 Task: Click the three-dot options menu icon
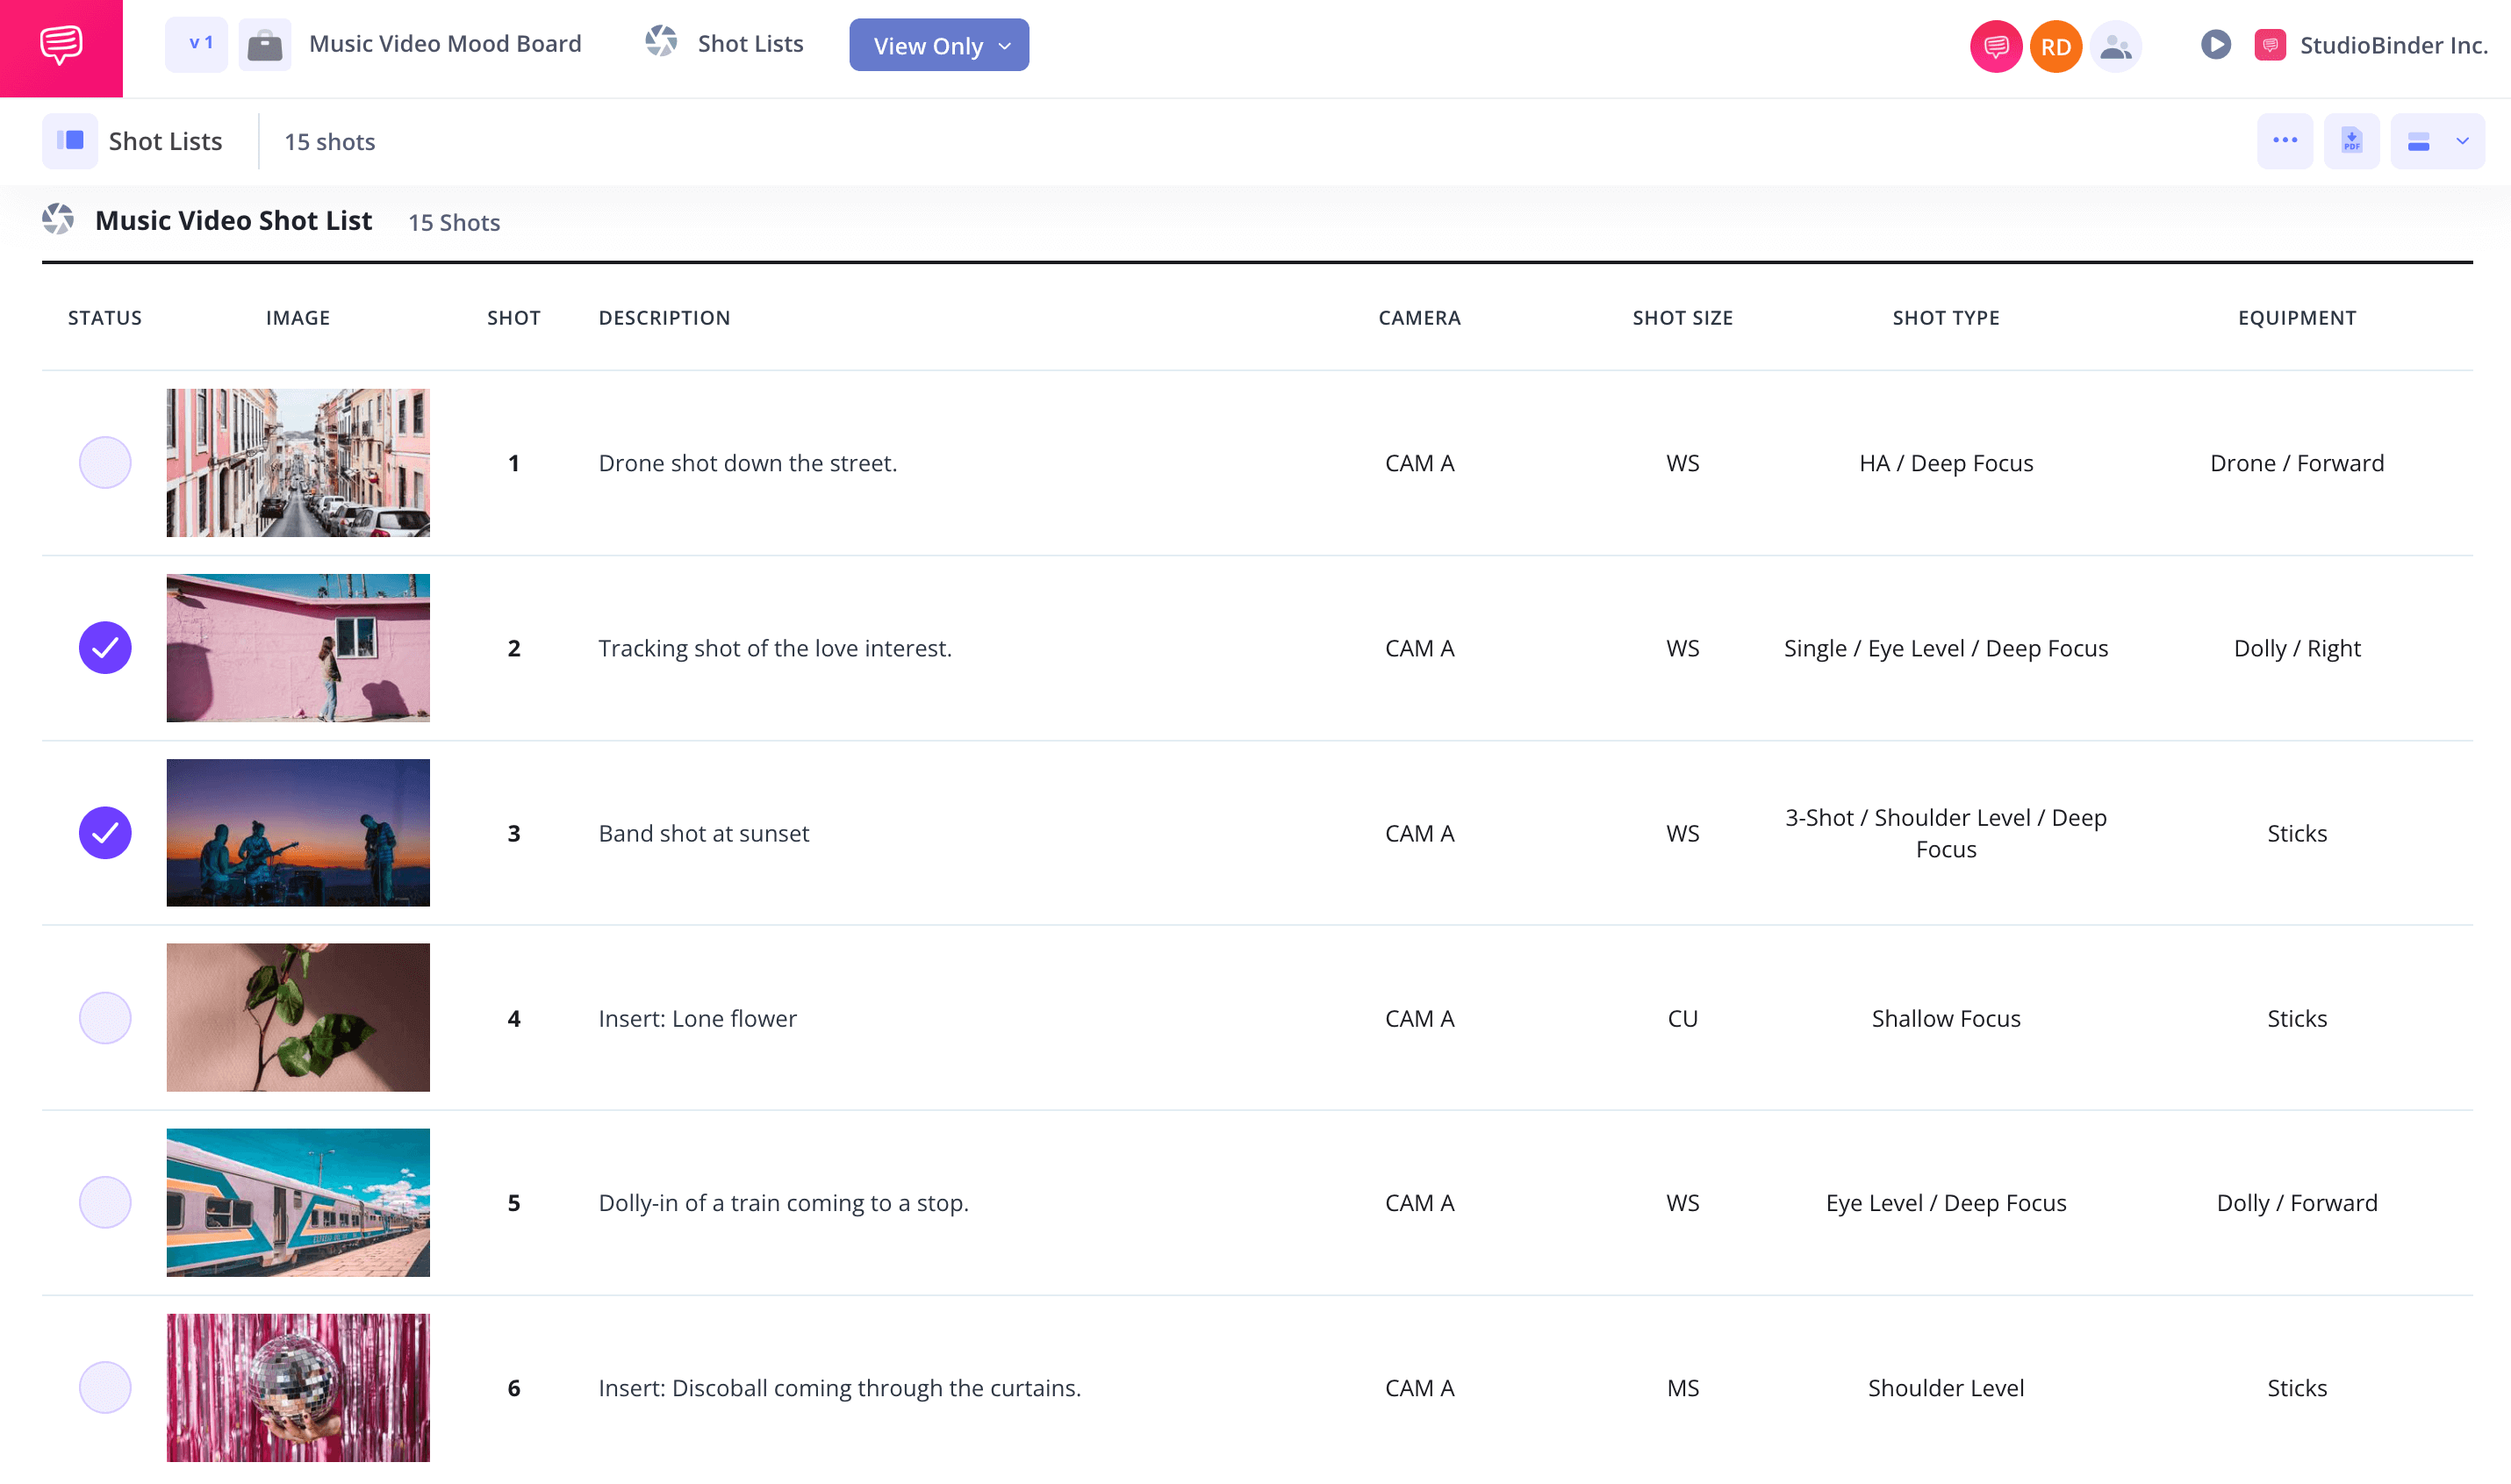[x=2285, y=141]
